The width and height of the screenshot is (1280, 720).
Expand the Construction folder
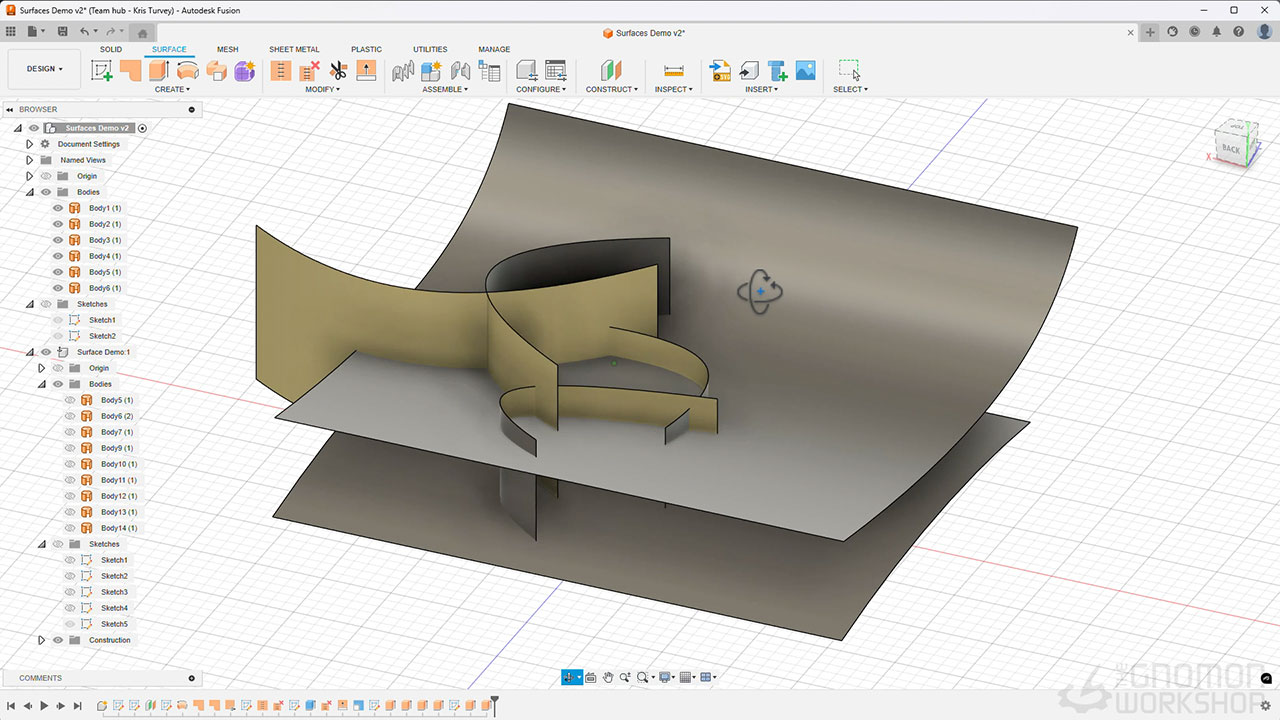(41, 640)
